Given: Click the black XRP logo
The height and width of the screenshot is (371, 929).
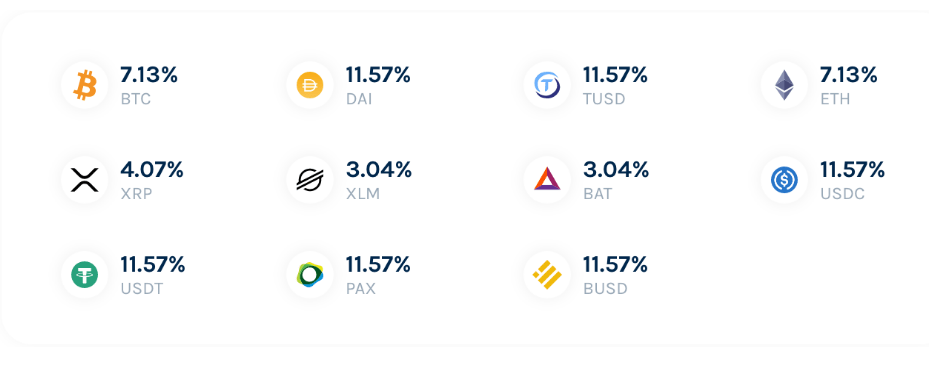Looking at the screenshot, I should [x=85, y=180].
